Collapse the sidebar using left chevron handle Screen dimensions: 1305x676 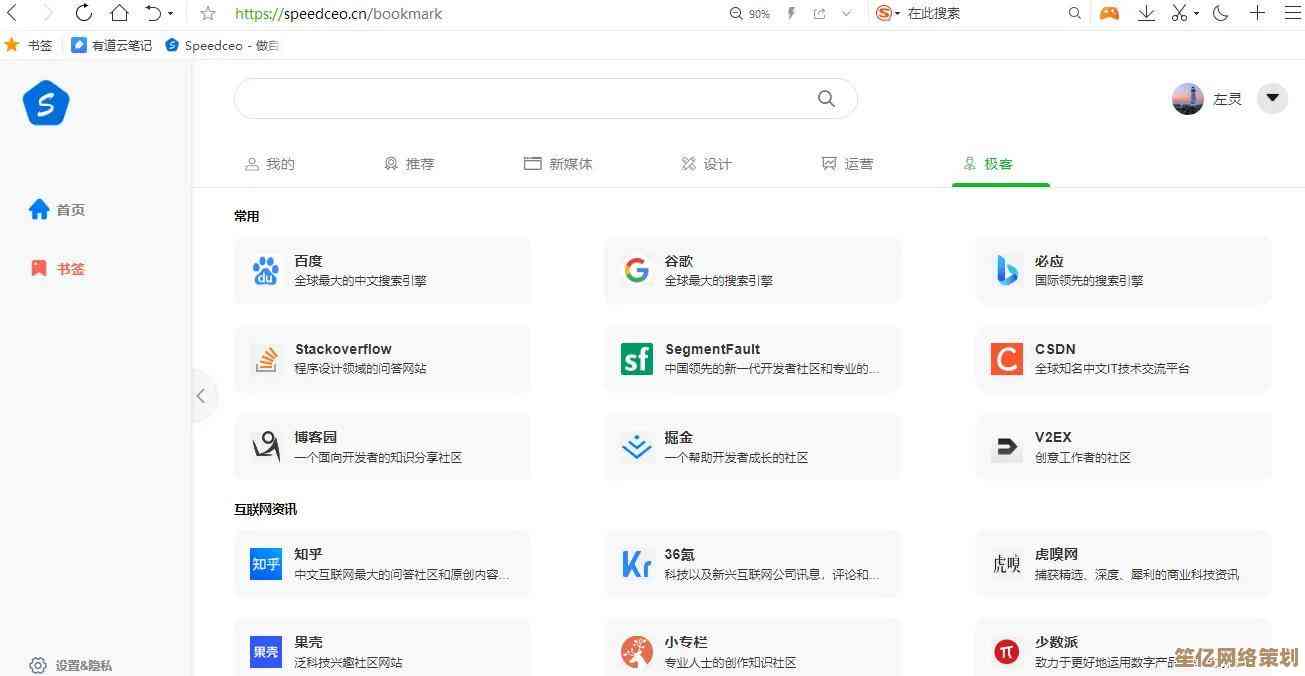tap(201, 396)
